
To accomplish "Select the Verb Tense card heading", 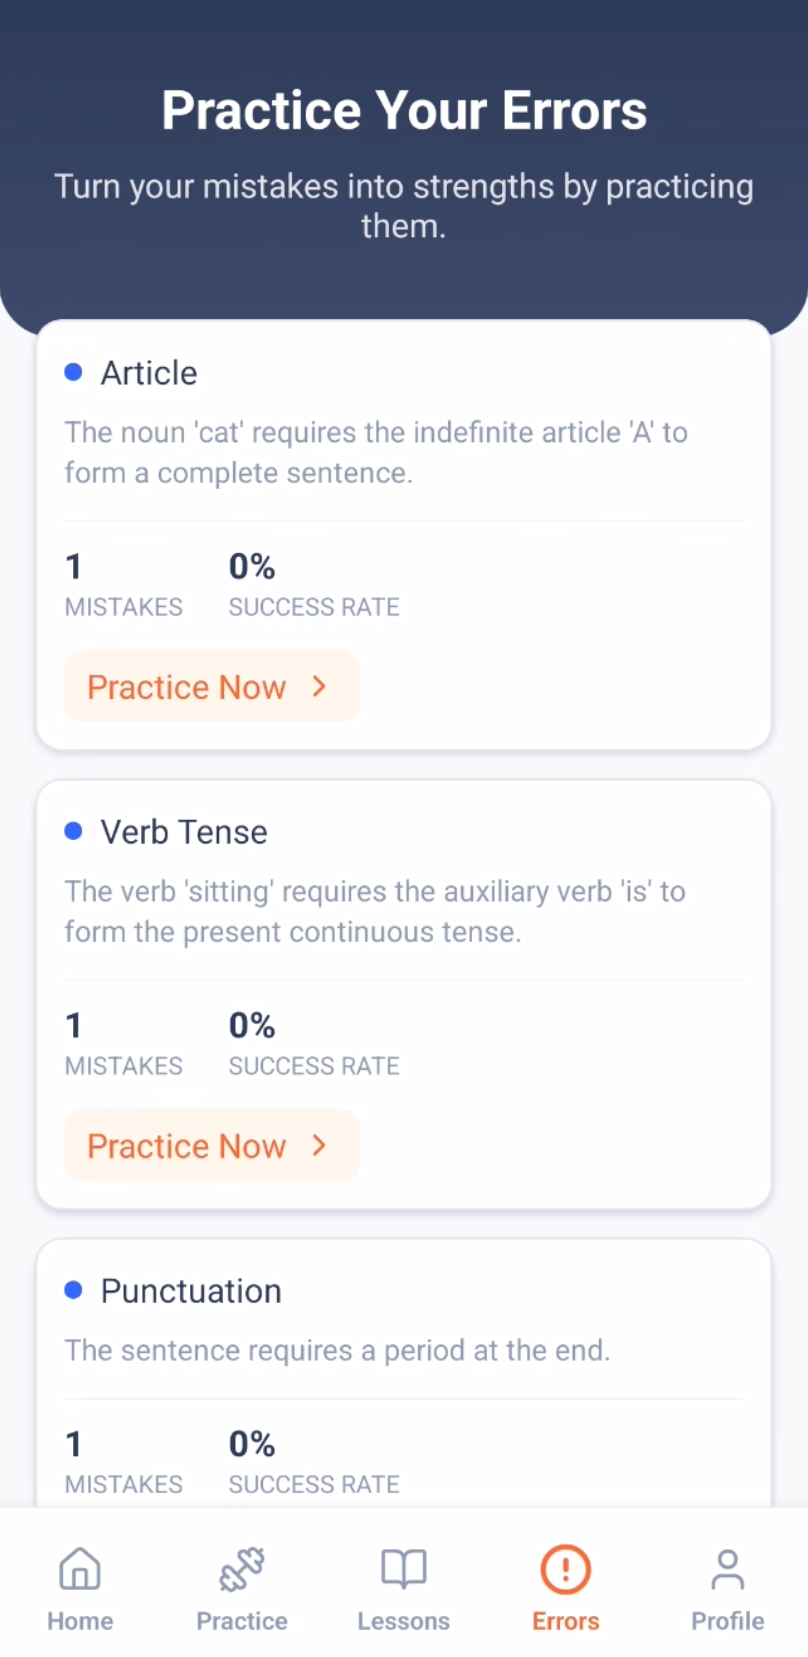I will tap(184, 832).
